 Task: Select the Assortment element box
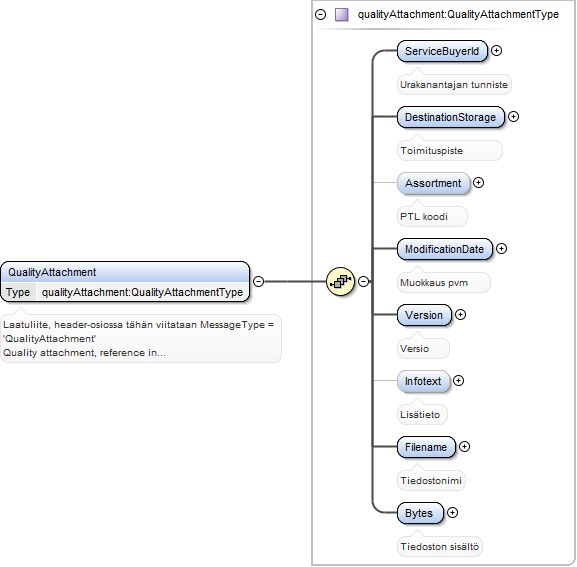point(433,183)
